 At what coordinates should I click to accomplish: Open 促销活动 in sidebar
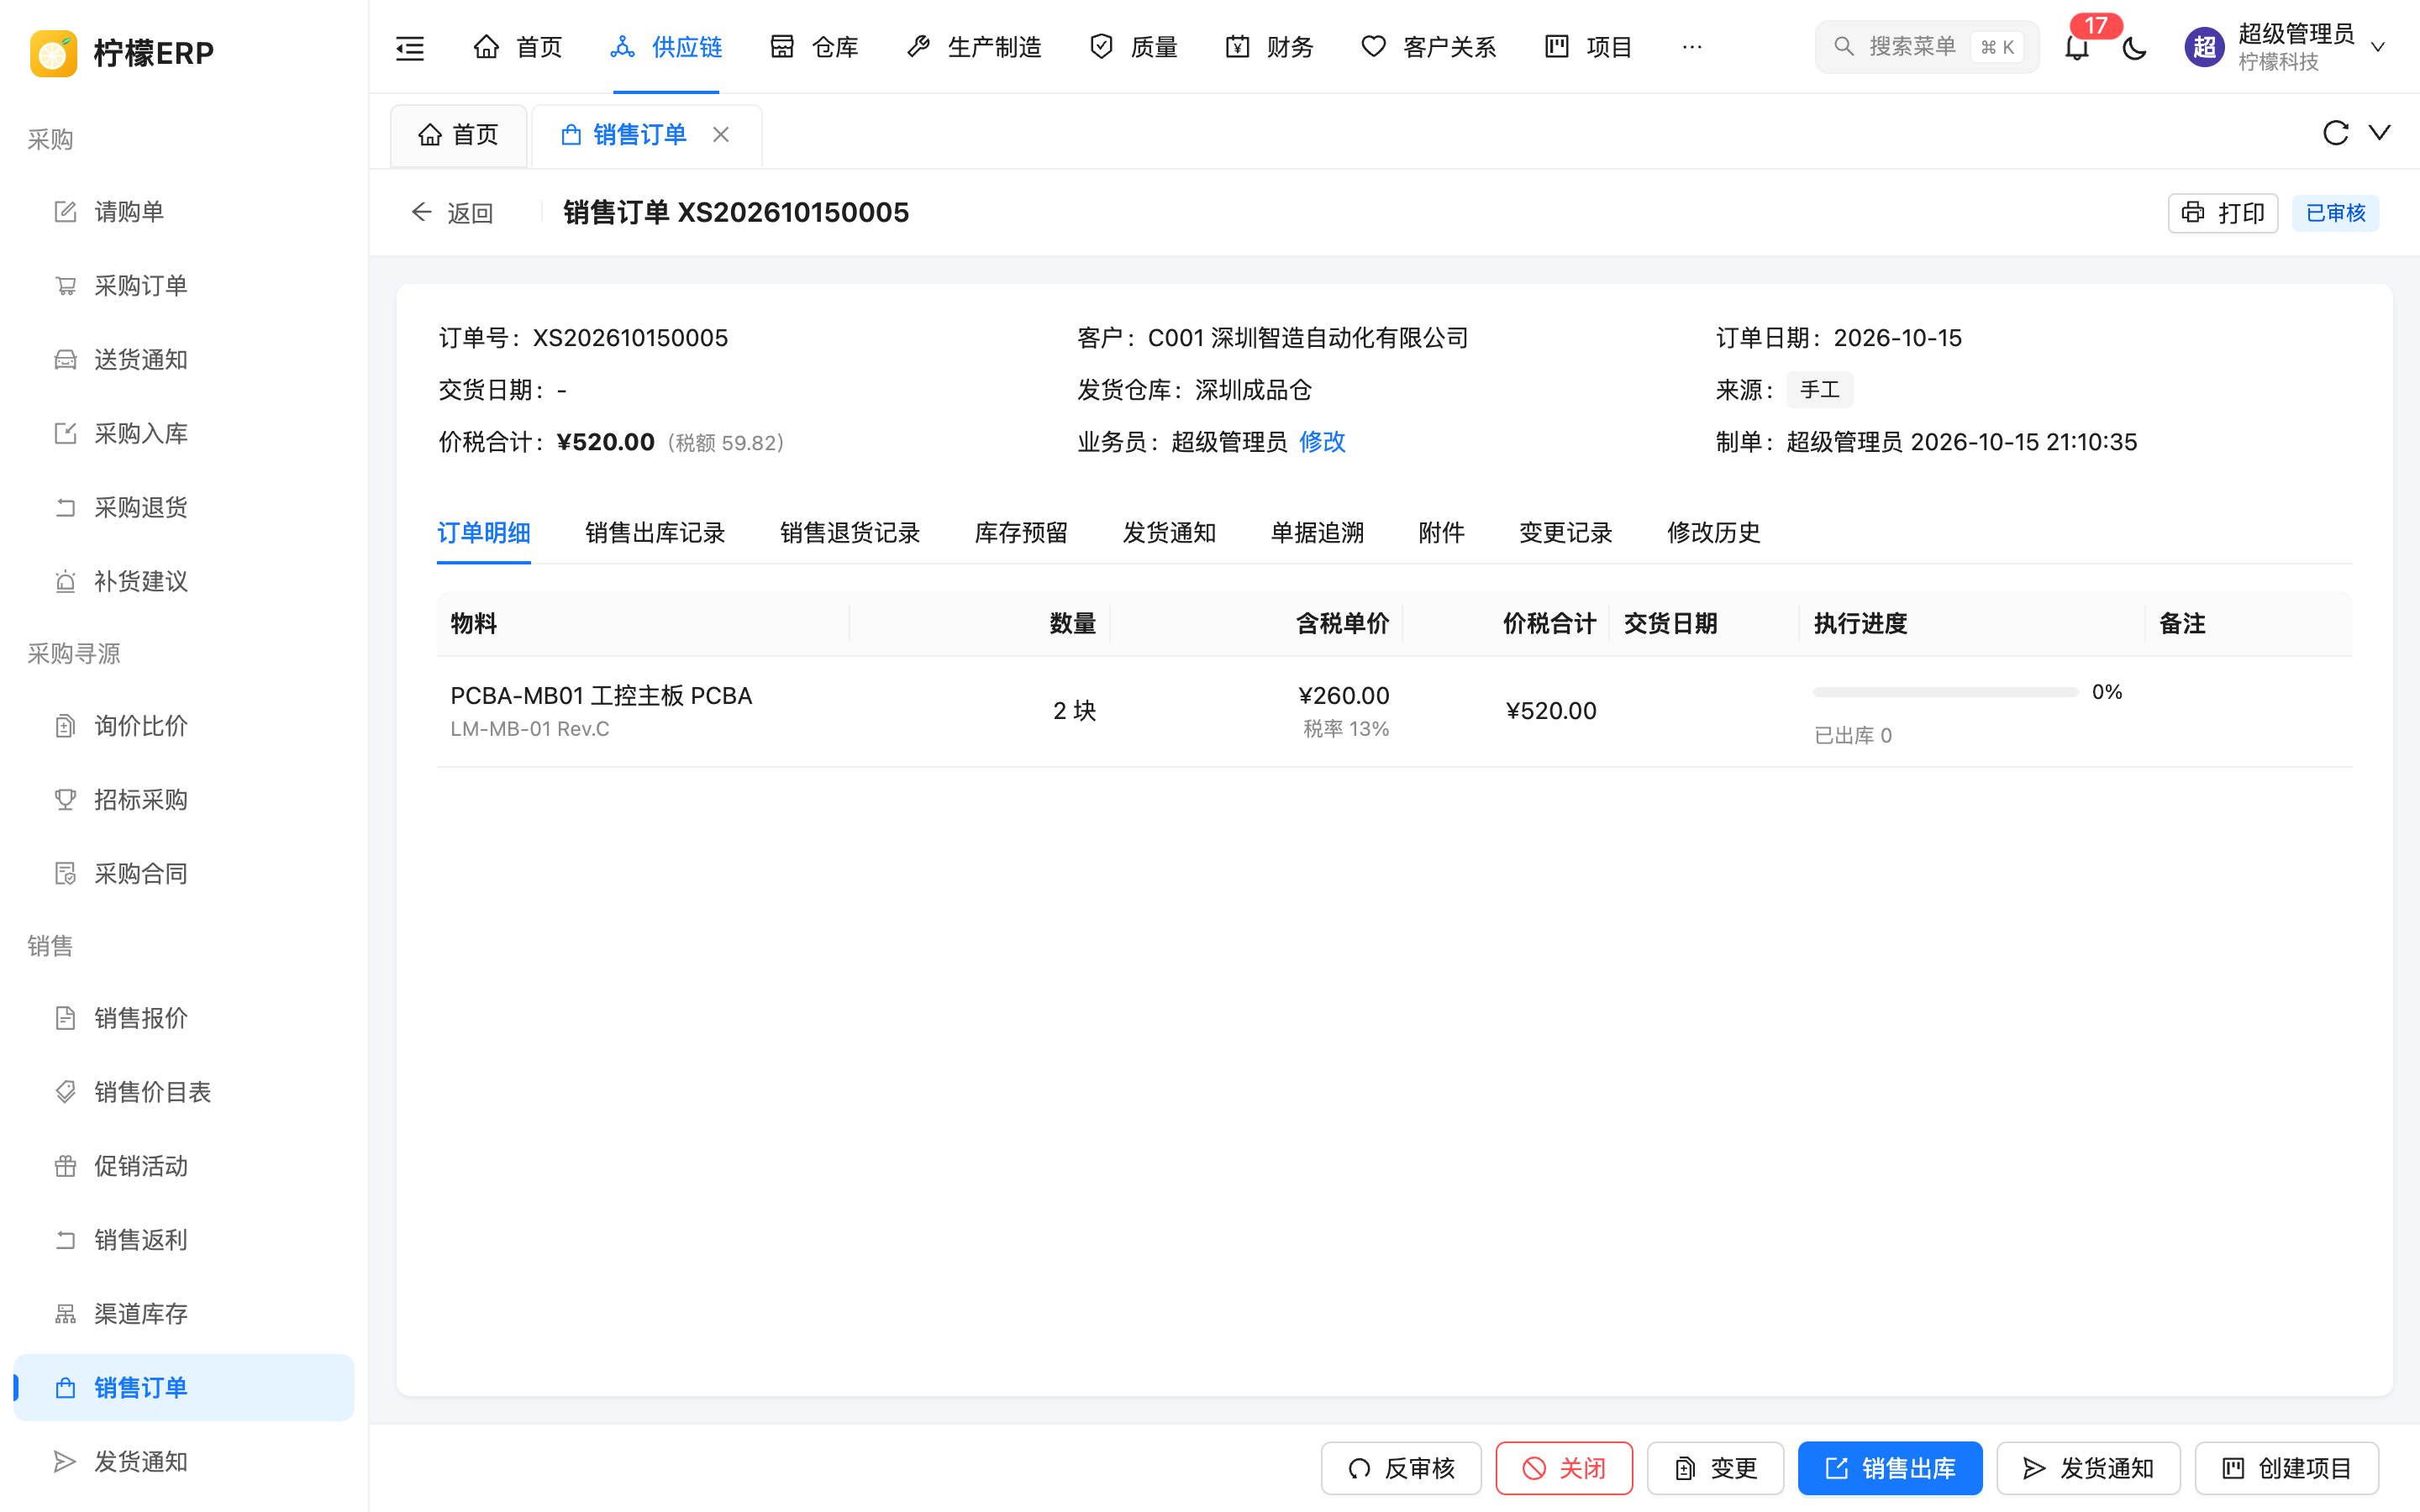click(184, 1166)
